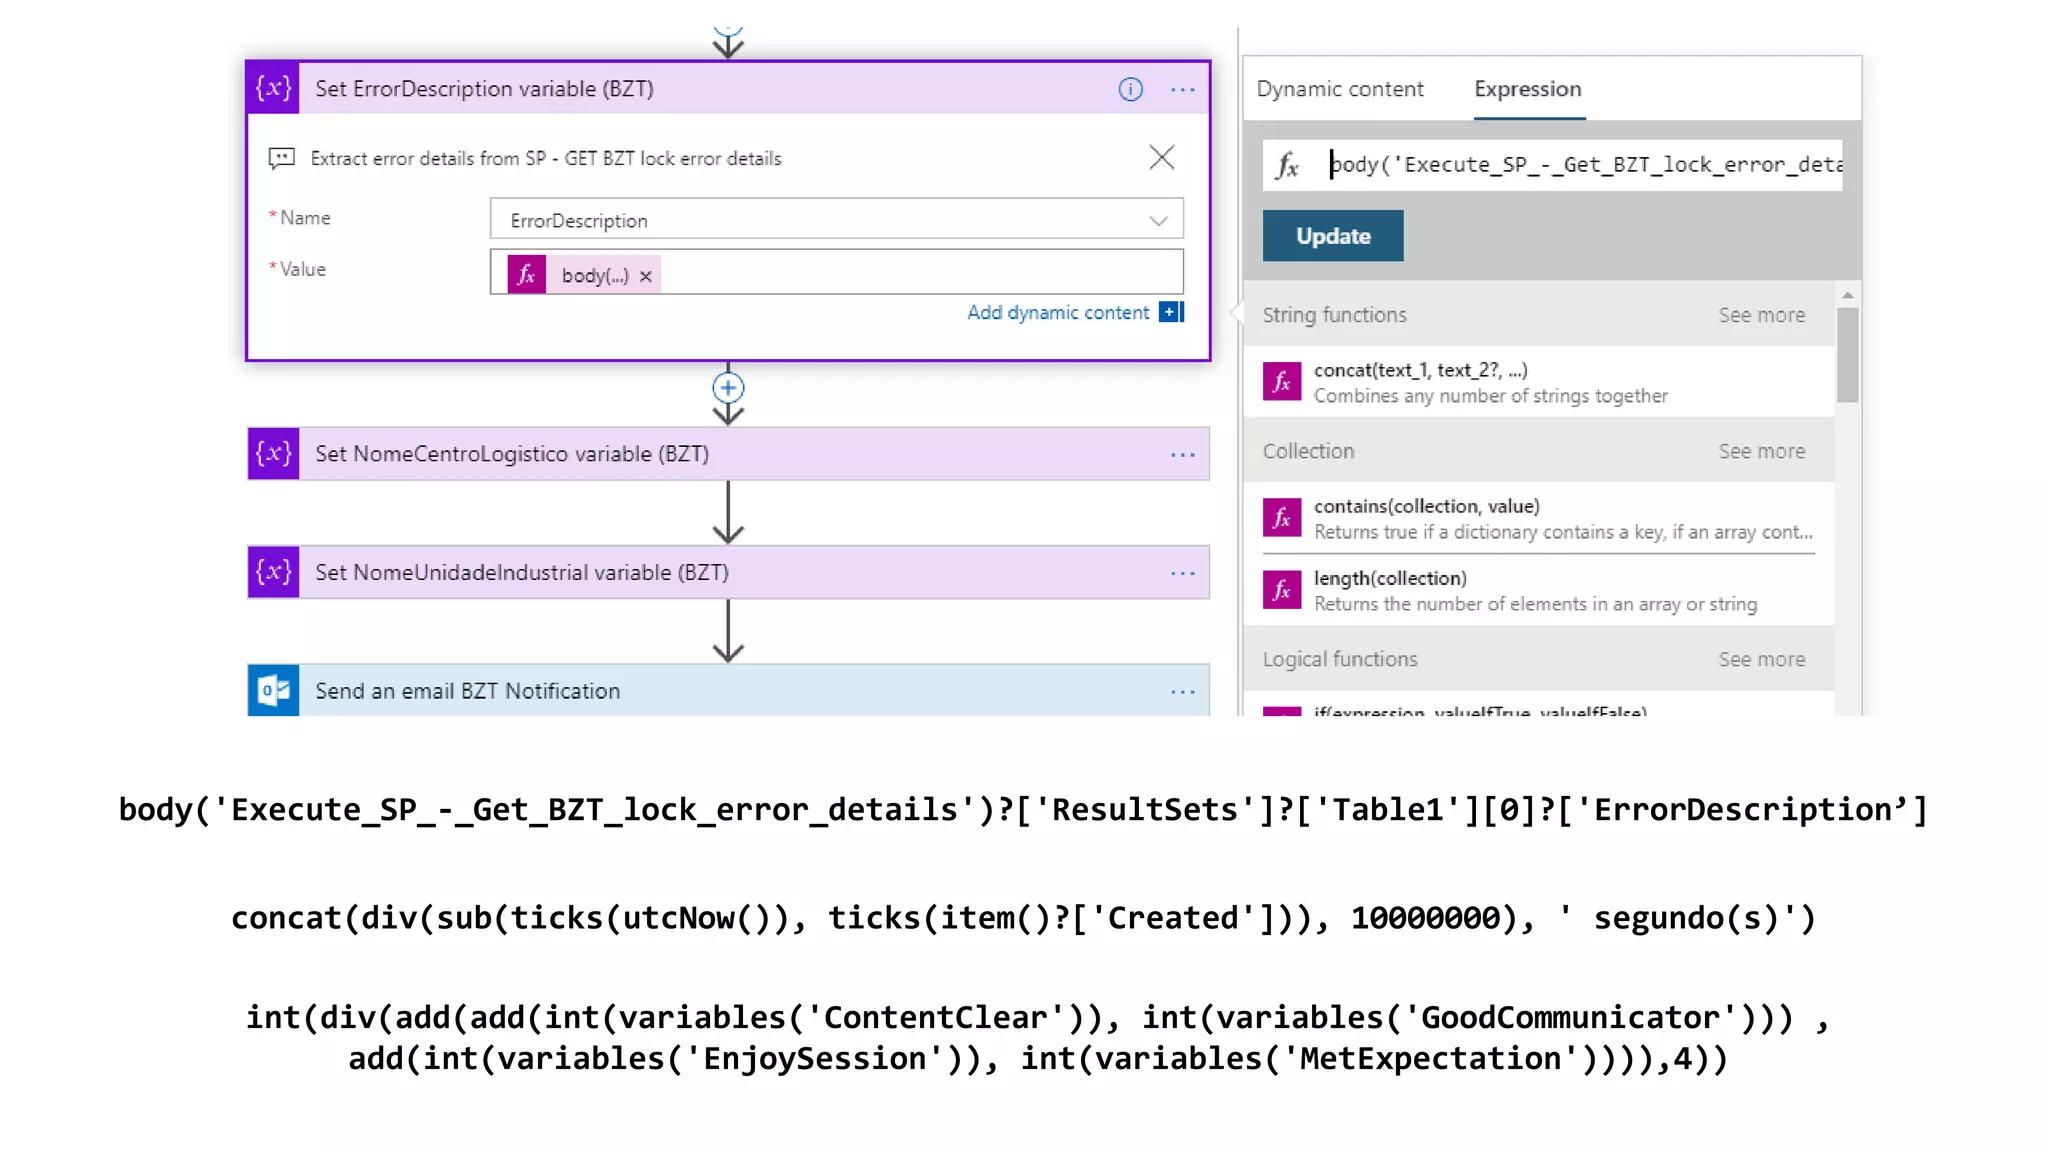Open ellipsis menu of Set ErrorDescription action
Image resolution: width=2048 pixels, height=1152 pixels.
pyautogui.click(x=1183, y=90)
